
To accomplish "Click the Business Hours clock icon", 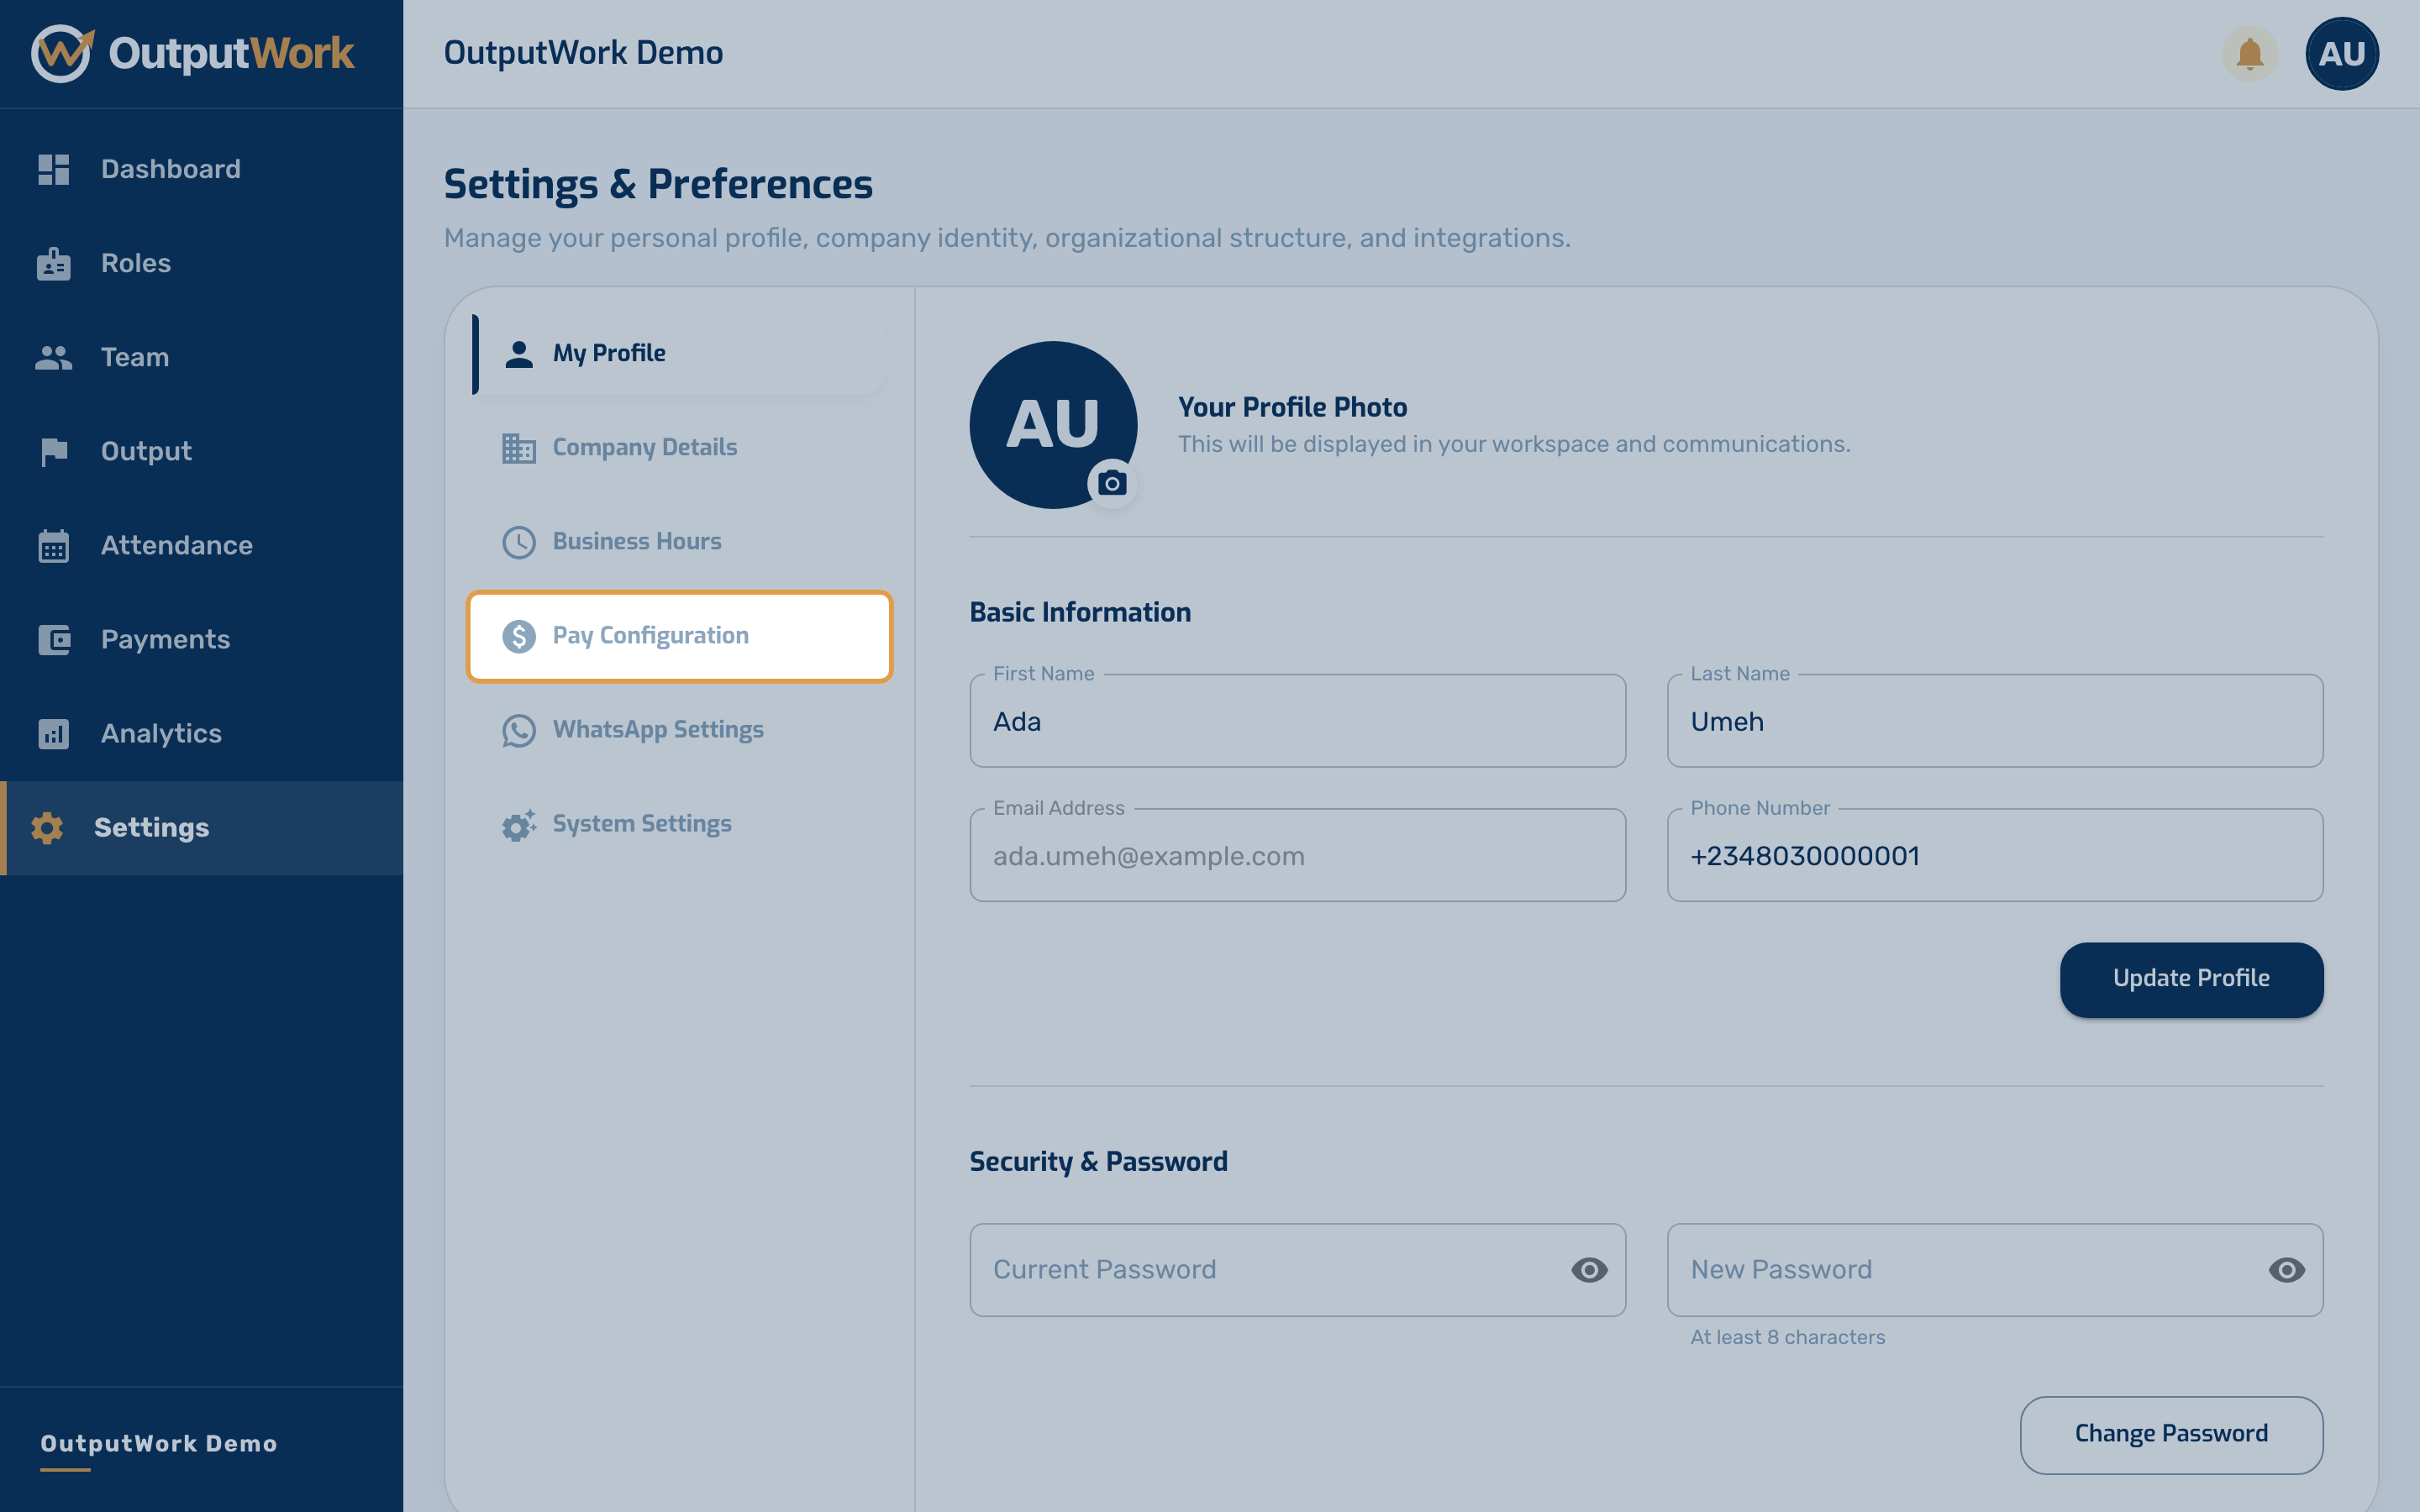I will (519, 542).
